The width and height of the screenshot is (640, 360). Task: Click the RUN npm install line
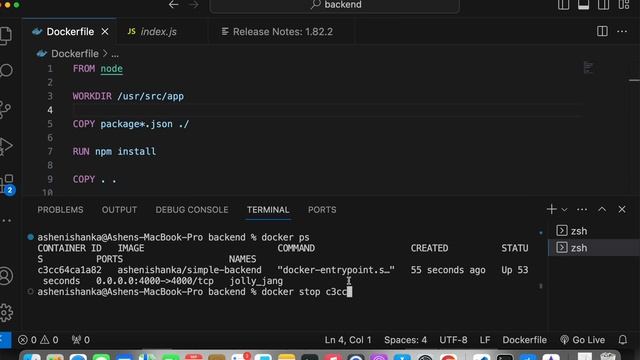(x=114, y=151)
